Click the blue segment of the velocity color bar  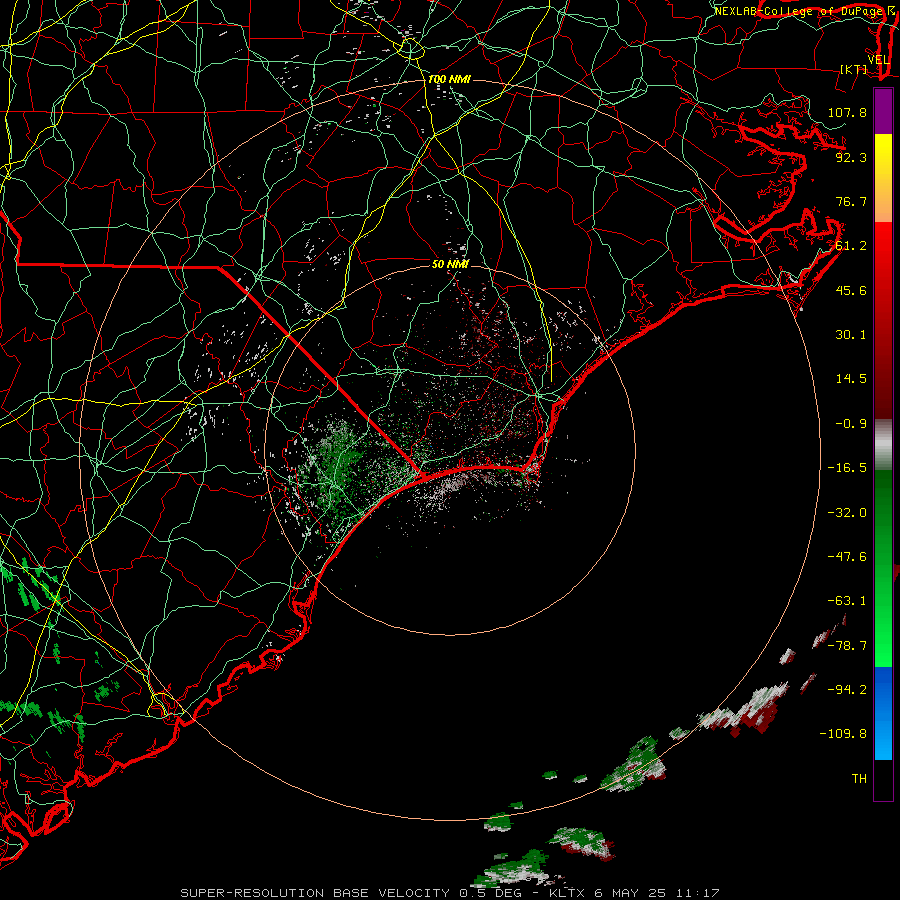point(883,713)
